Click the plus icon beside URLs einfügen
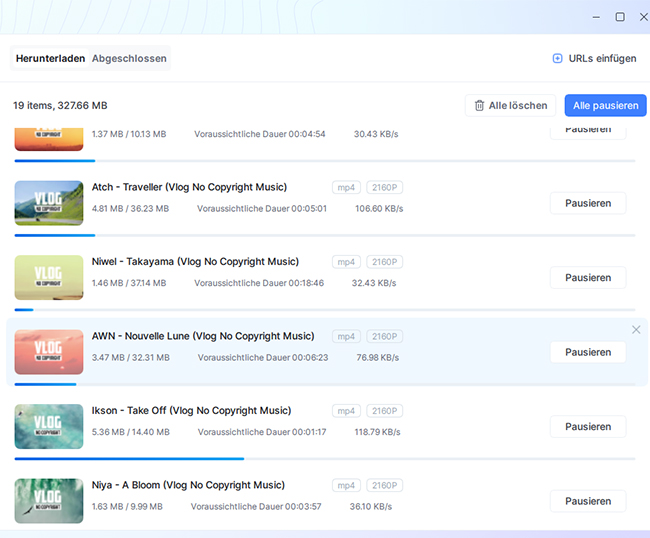The image size is (650, 538). [557, 58]
